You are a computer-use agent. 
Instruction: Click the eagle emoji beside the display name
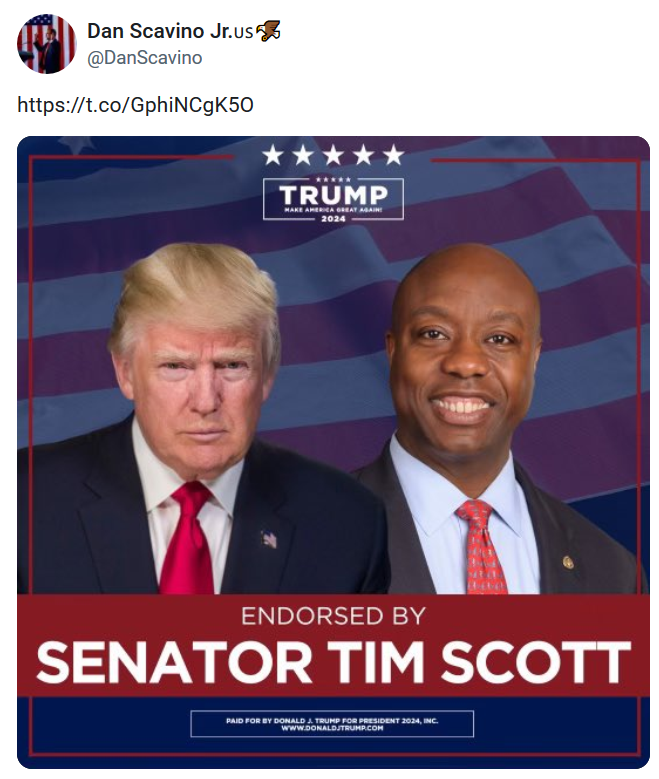[268, 31]
